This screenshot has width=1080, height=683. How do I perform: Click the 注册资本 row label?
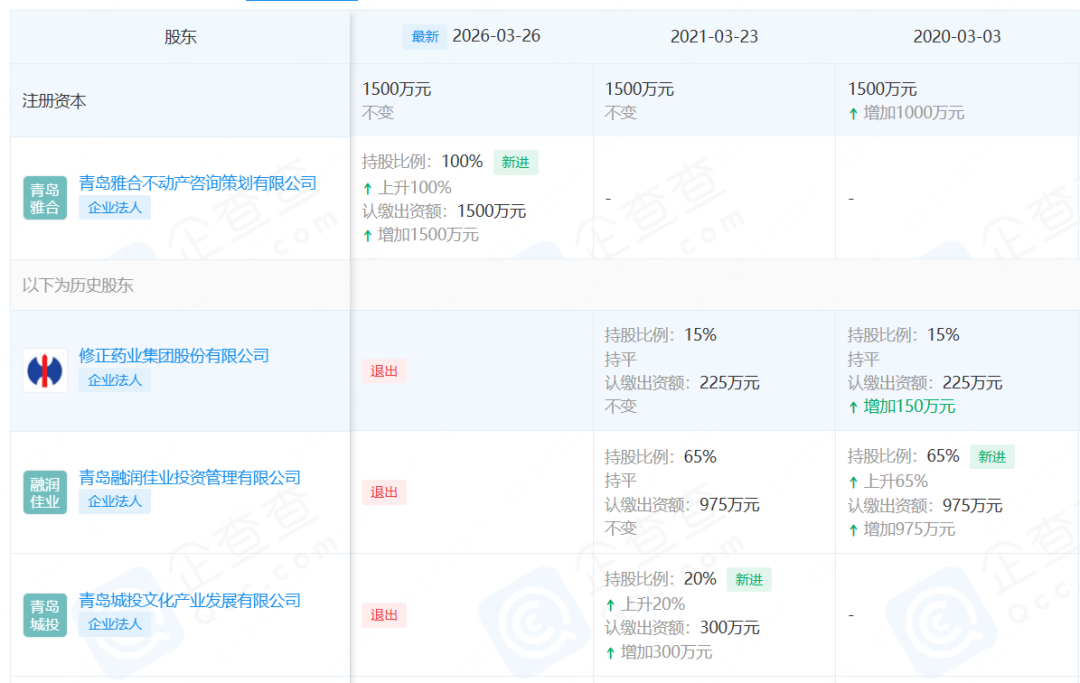point(54,101)
